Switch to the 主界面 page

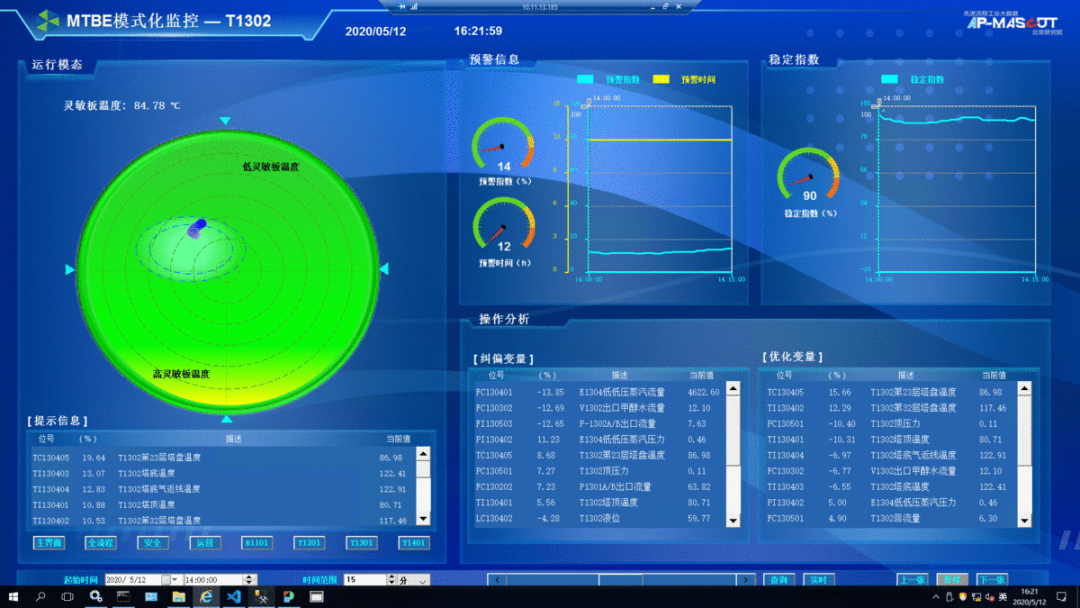49,543
